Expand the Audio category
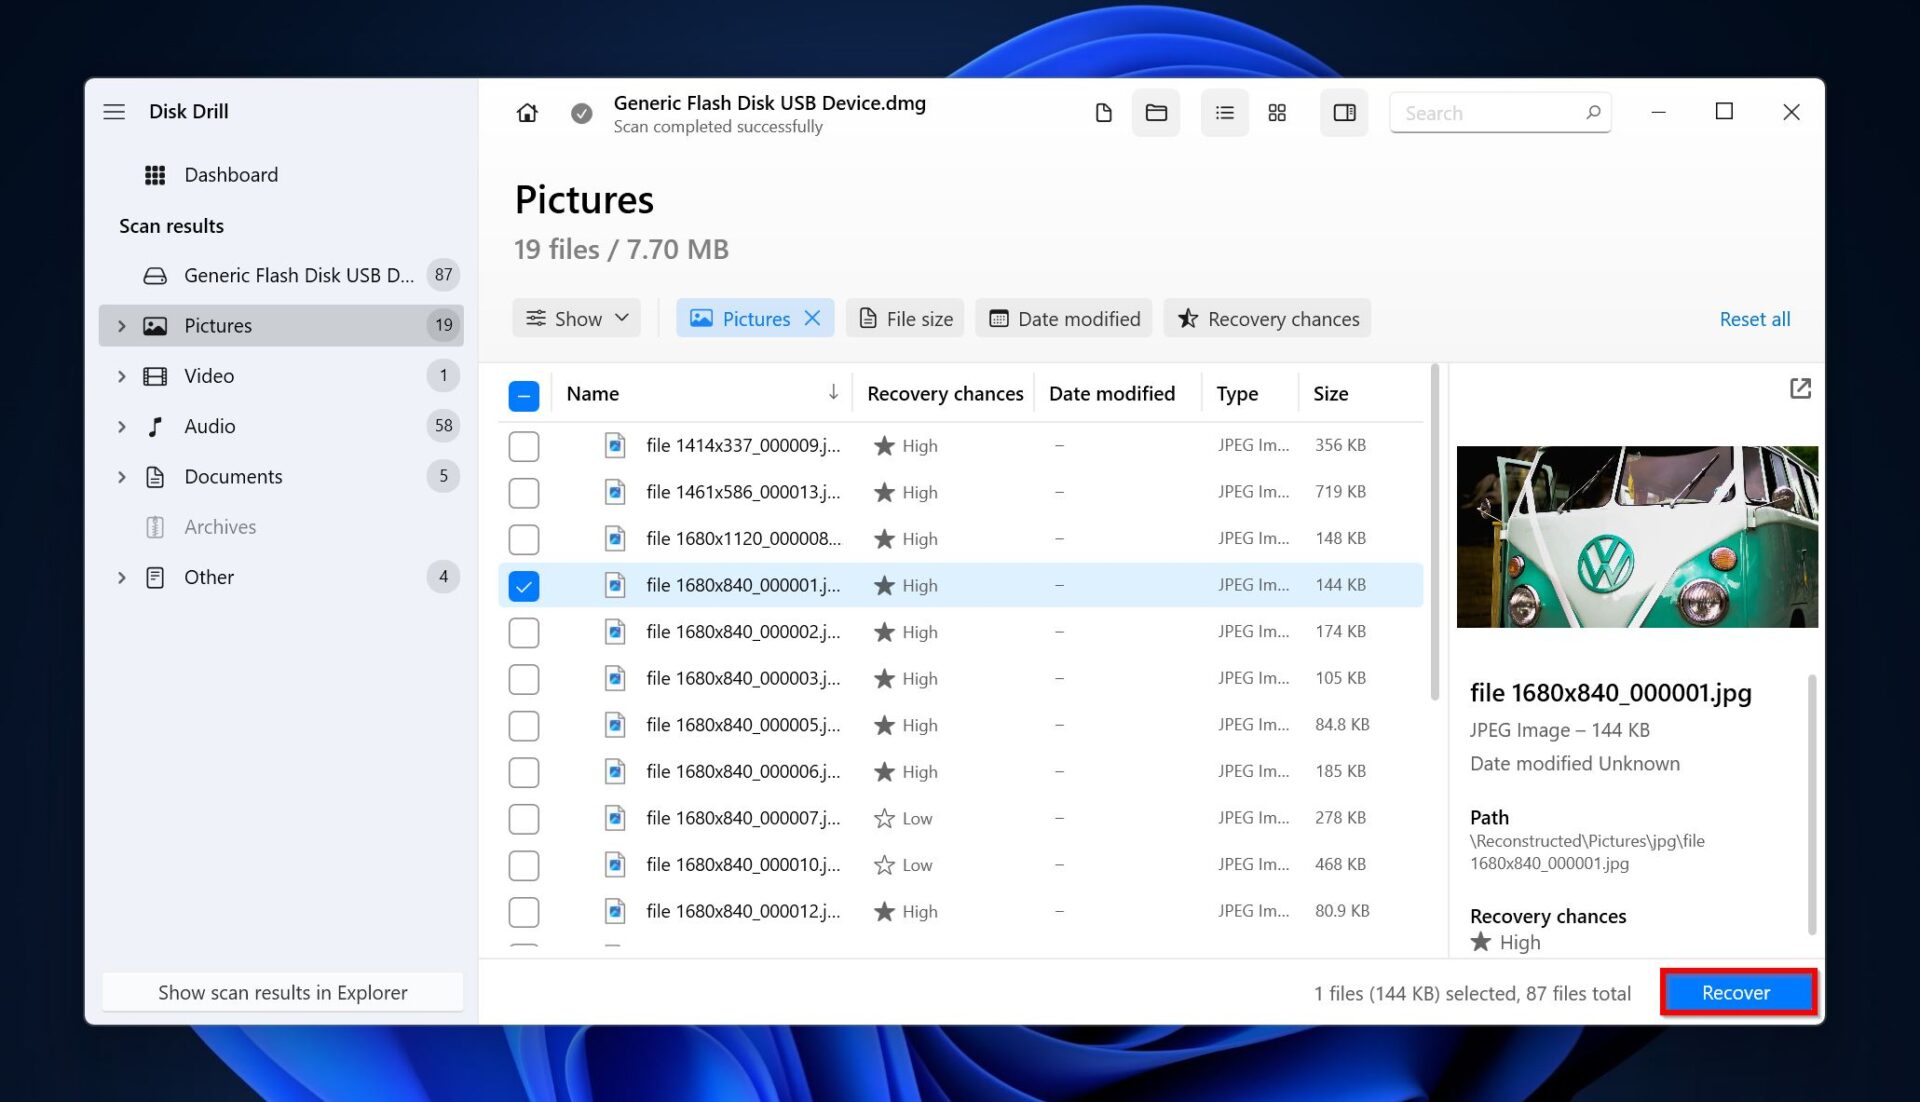The width and height of the screenshot is (1920, 1102). pyautogui.click(x=121, y=425)
